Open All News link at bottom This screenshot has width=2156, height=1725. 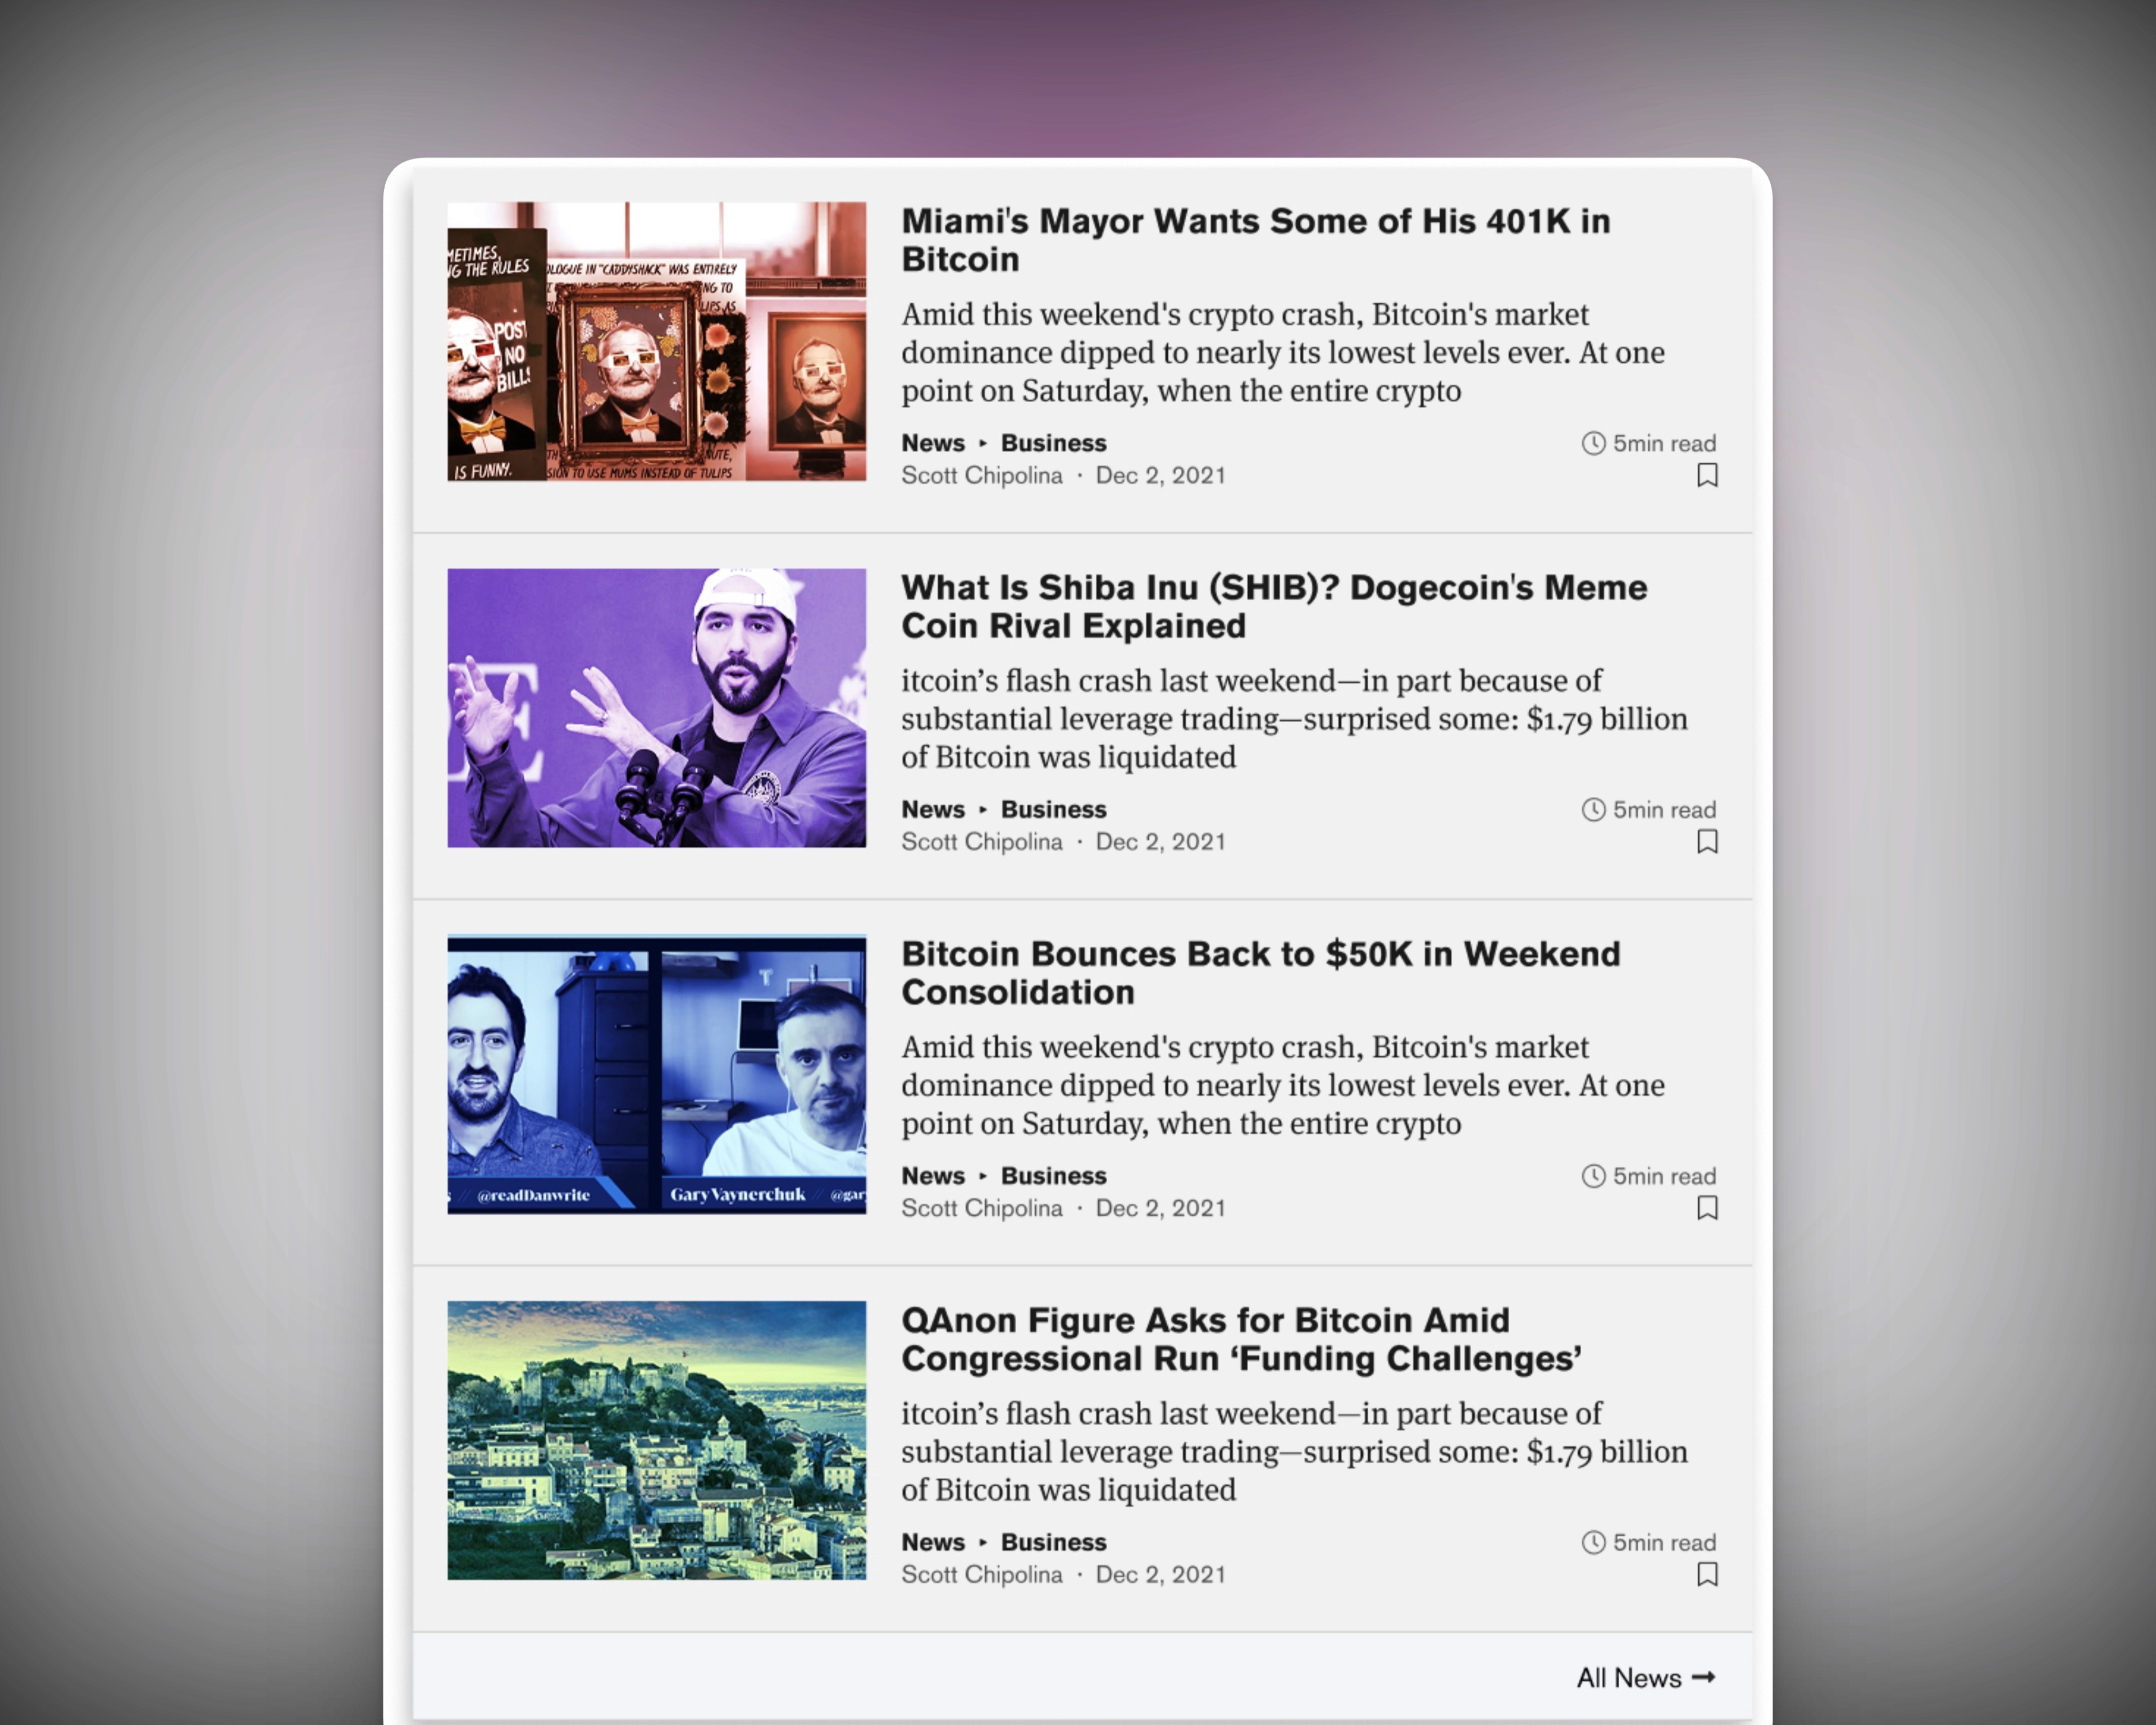[1628, 1677]
